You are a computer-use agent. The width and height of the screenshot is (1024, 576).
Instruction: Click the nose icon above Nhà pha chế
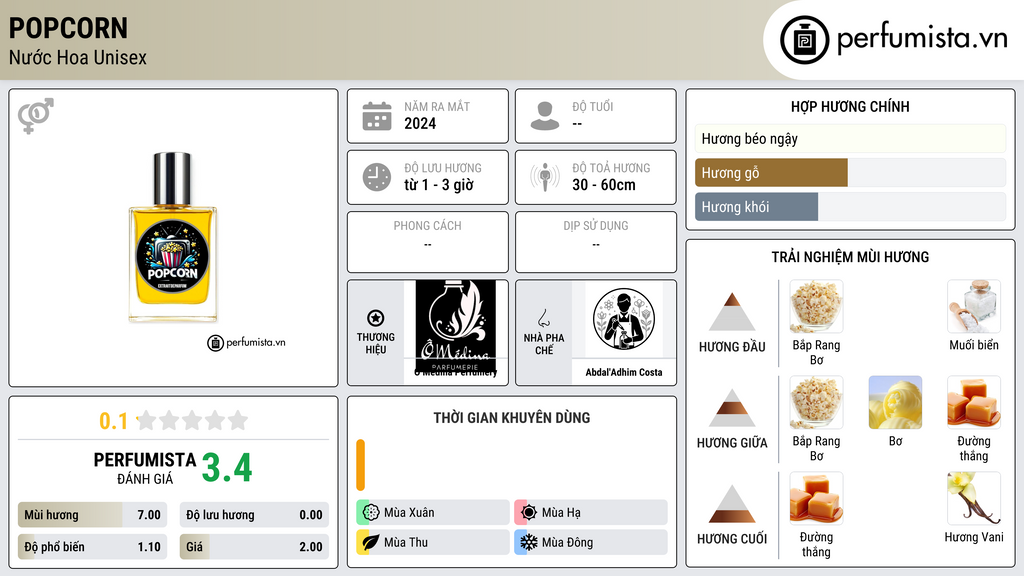543,318
